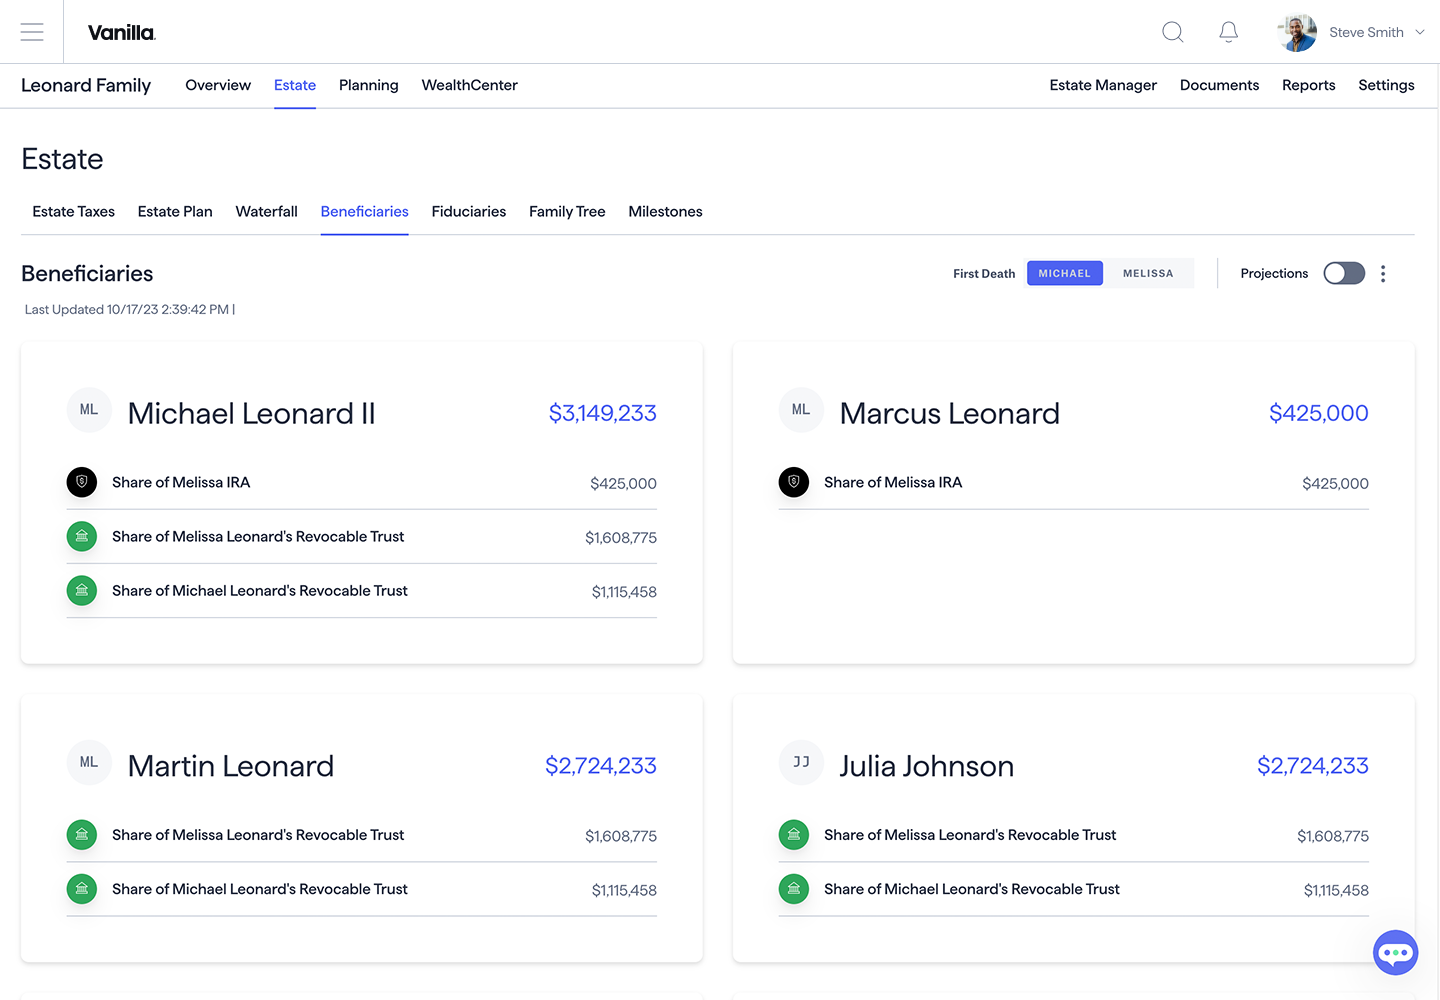Expand the Steve Smith account dropdown

click(x=1420, y=32)
